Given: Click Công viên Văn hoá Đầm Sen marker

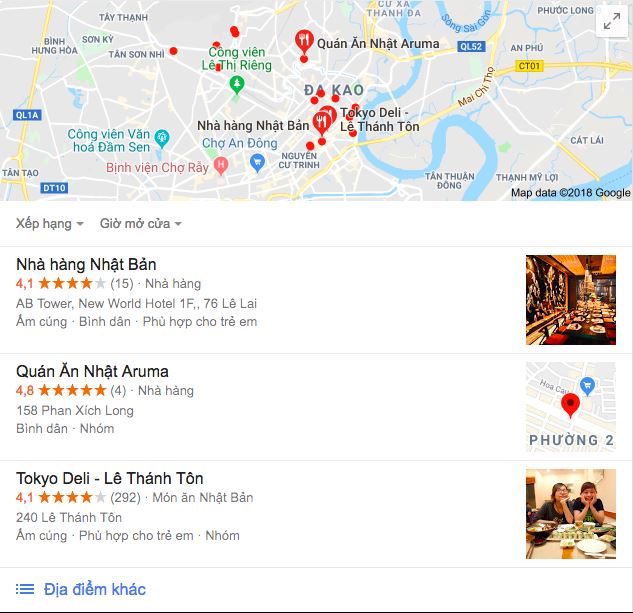Looking at the screenshot, I should point(162,139).
